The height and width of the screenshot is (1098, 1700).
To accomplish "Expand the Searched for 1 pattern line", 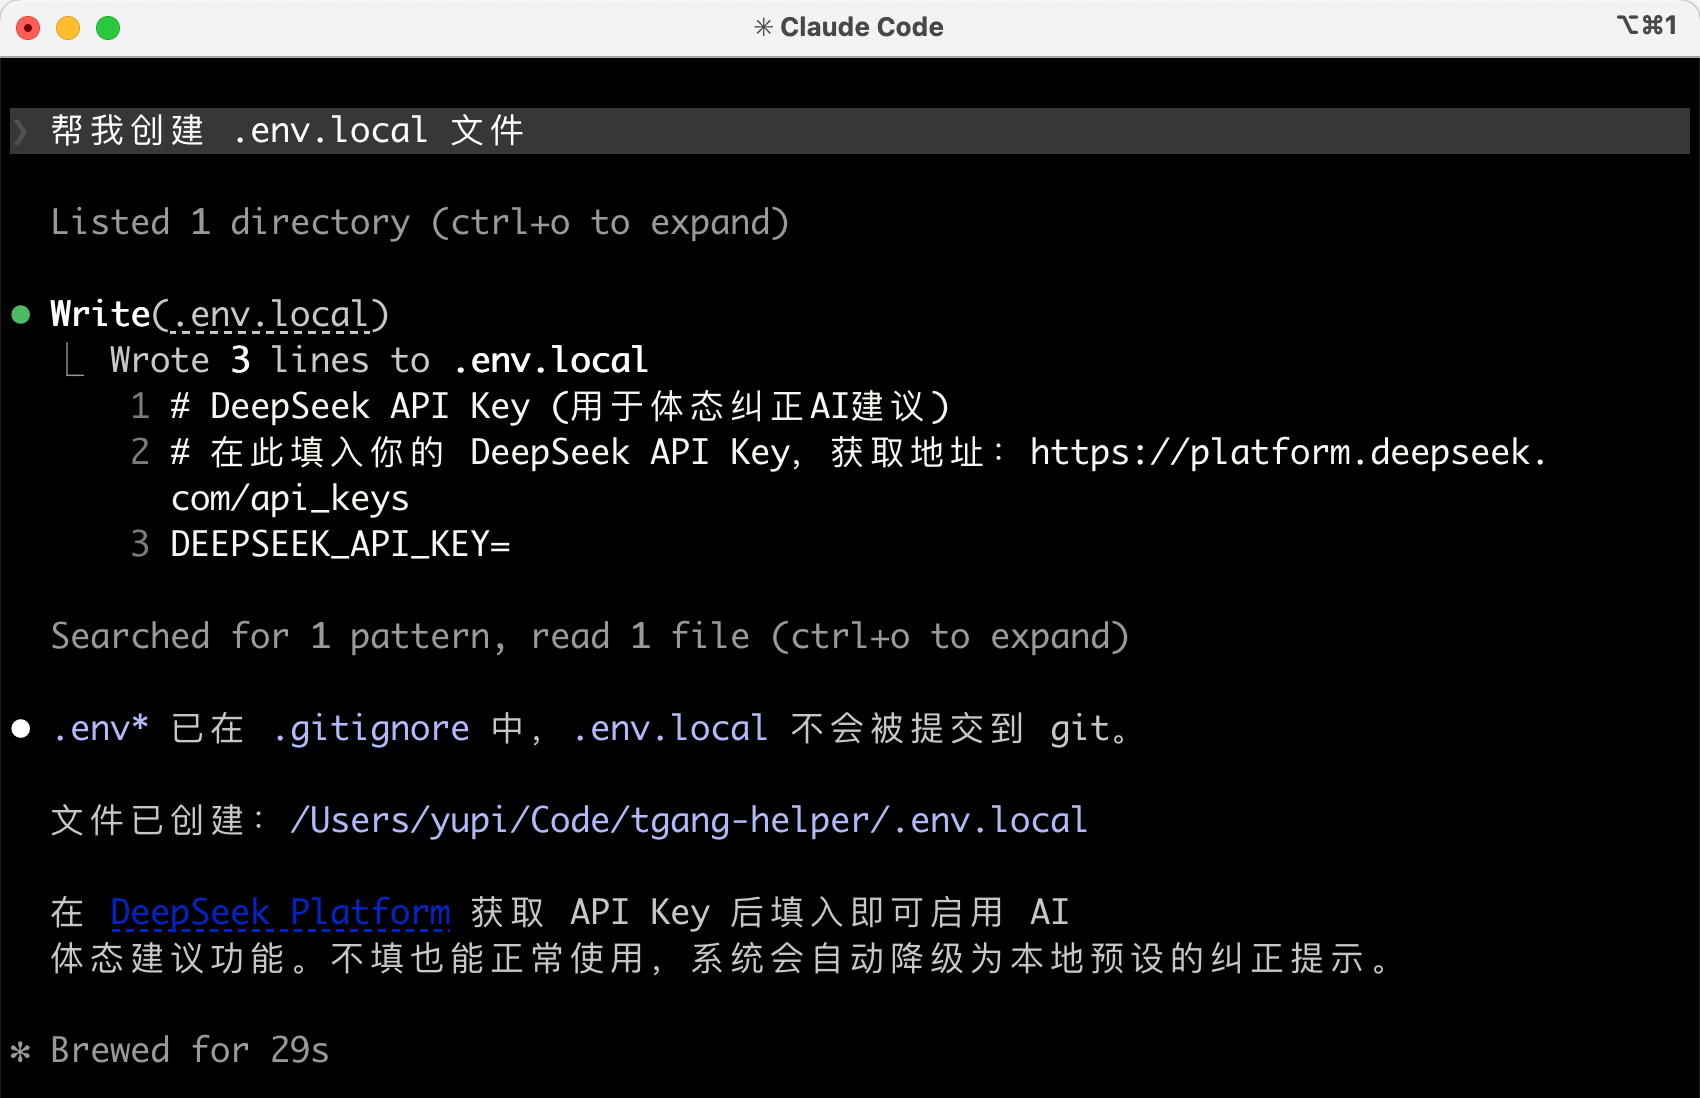I will pos(590,636).
